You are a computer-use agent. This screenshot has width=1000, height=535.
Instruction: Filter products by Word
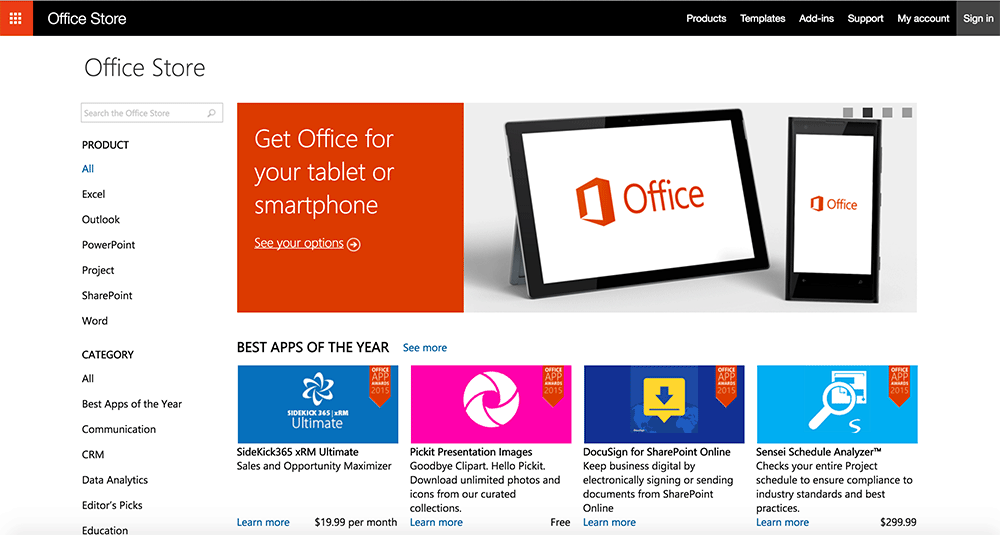click(x=94, y=321)
